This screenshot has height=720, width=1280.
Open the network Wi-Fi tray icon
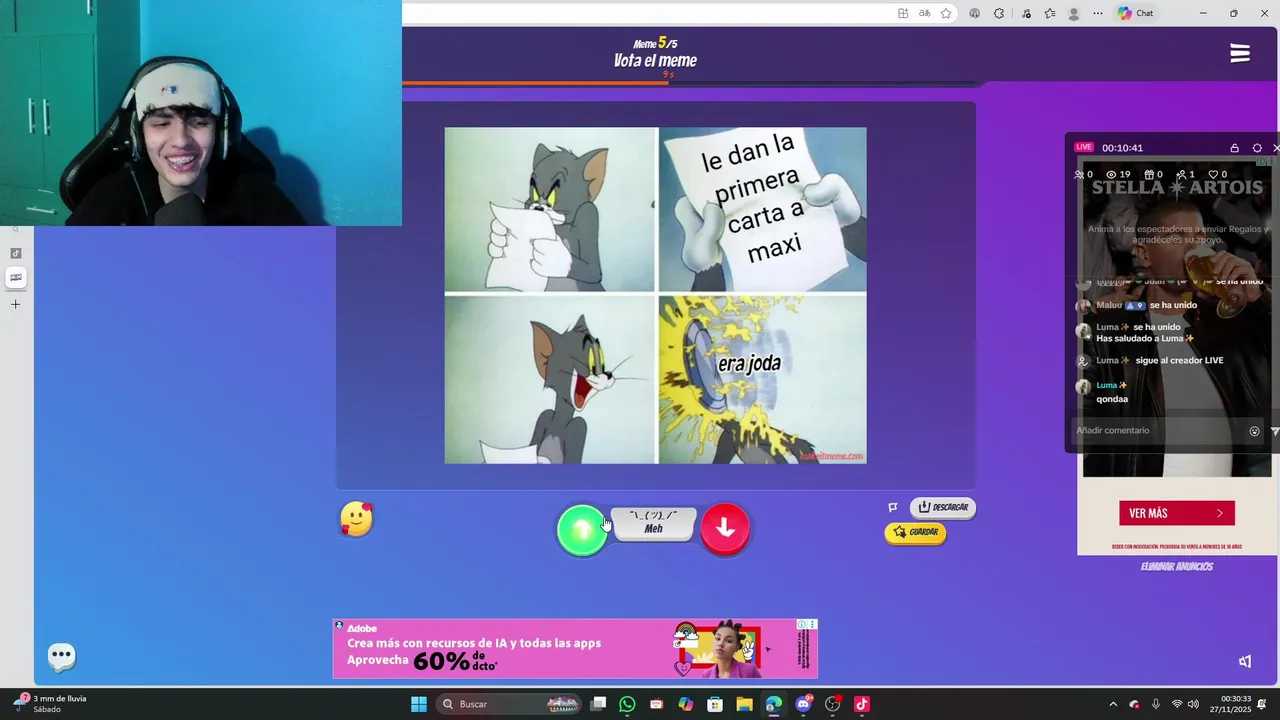1177,704
